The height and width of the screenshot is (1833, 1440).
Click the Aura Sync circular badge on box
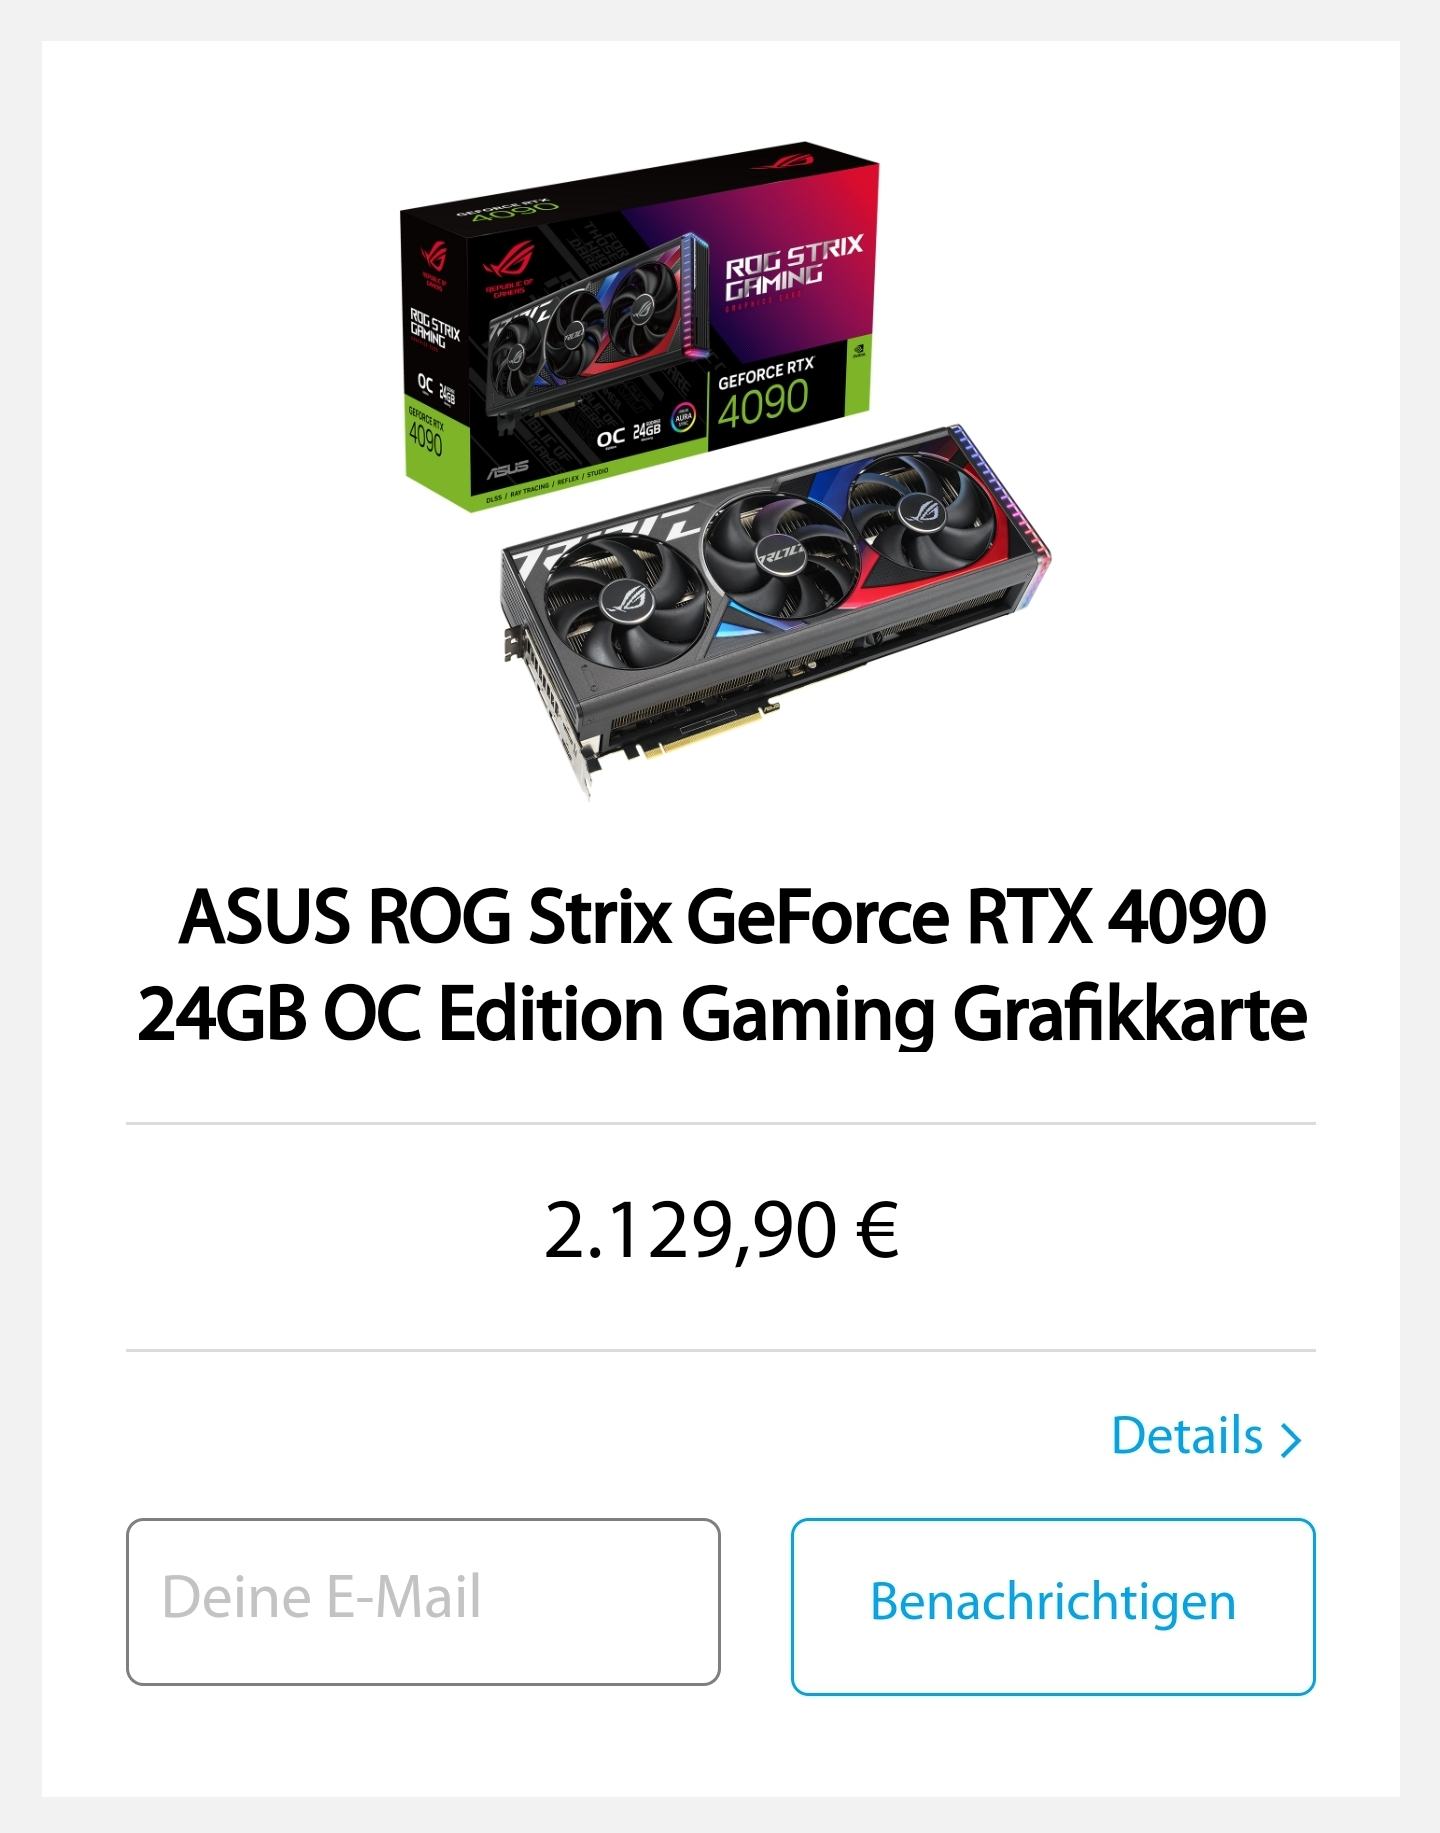685,417
